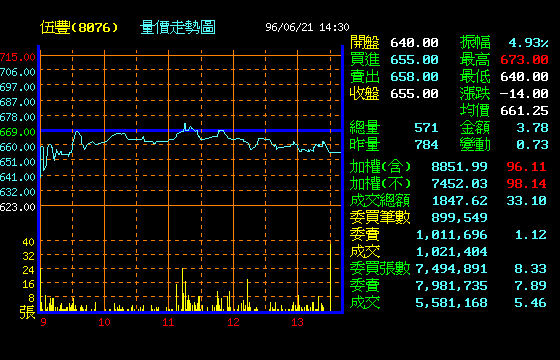Select the sell lots value 7,981,735
Screen dimensions: 560x360
[451, 286]
